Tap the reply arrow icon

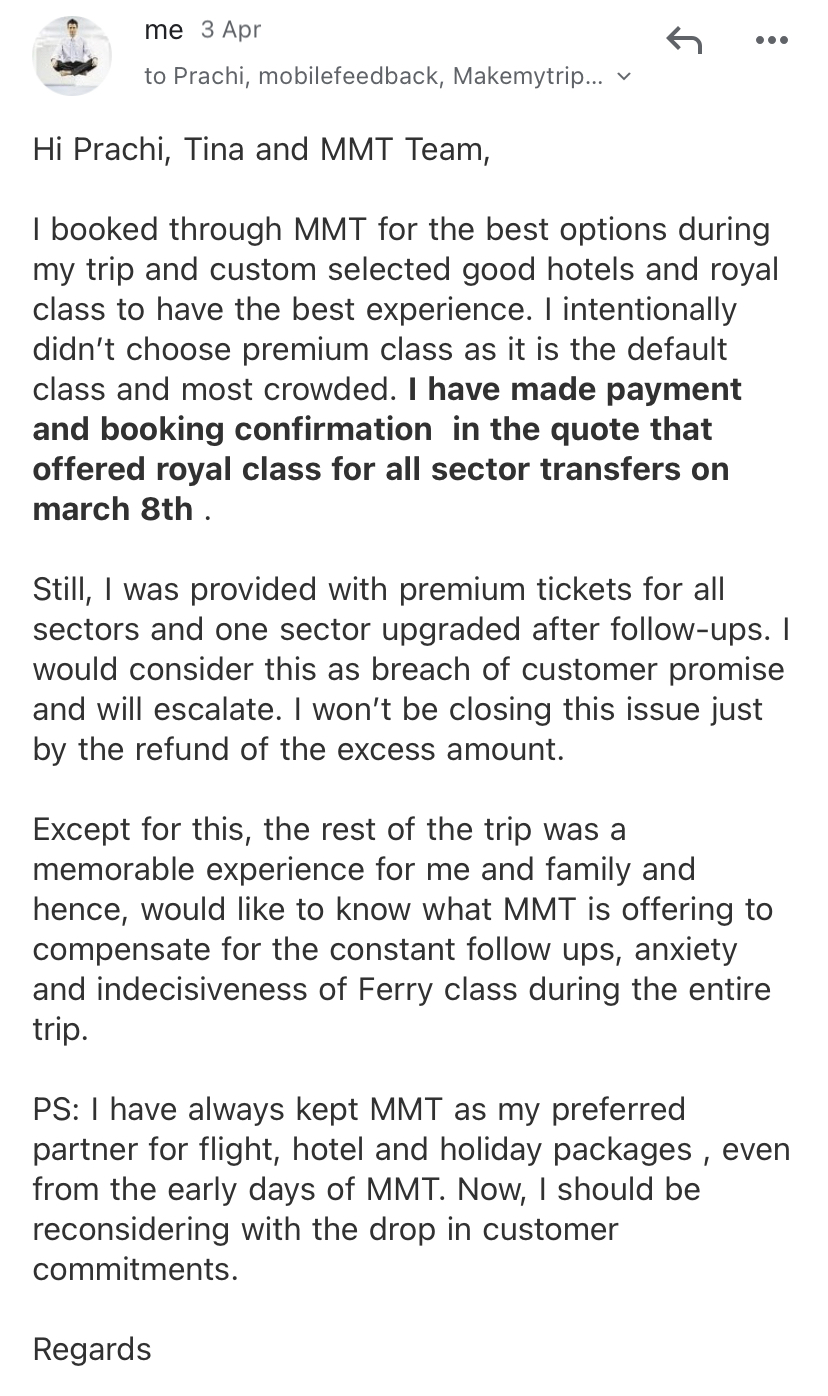(x=684, y=41)
